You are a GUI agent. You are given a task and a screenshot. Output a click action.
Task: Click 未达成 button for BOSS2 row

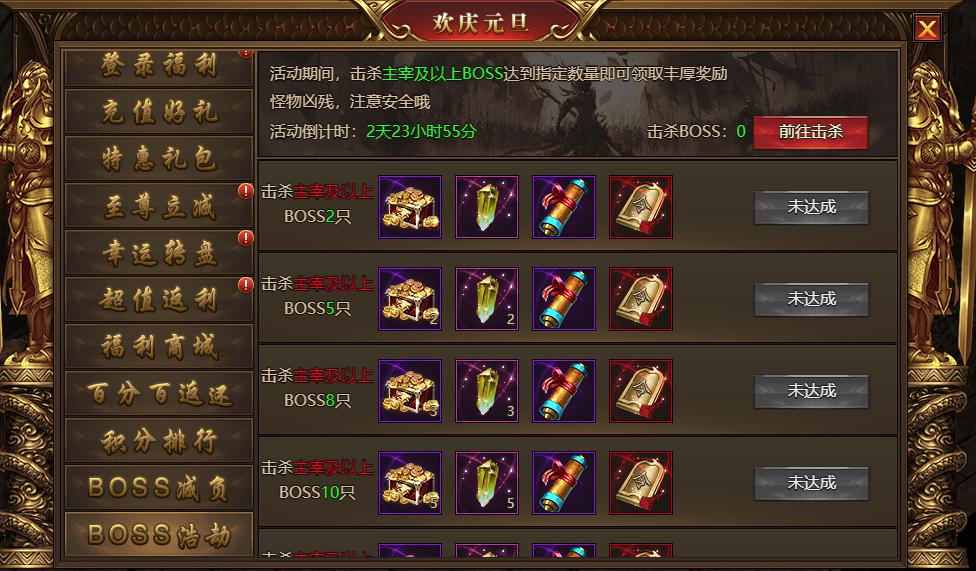tap(812, 207)
